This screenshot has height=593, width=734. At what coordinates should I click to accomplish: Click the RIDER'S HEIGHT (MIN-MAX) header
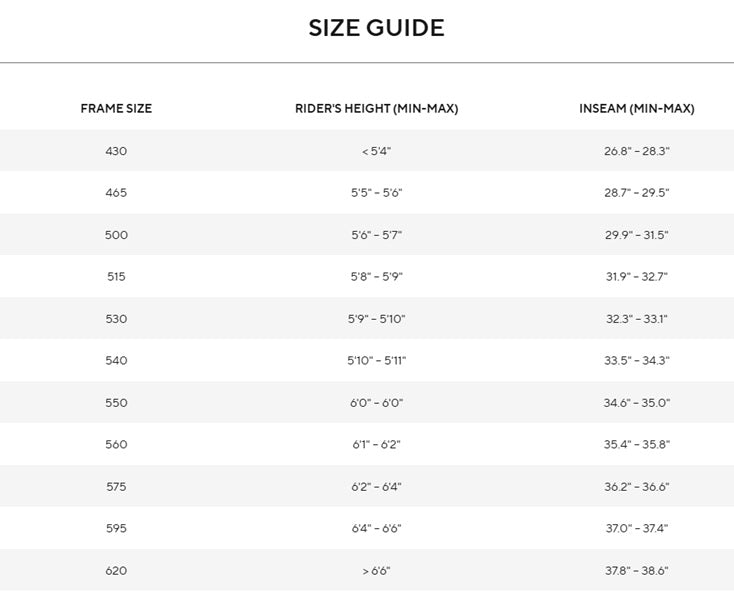point(376,109)
